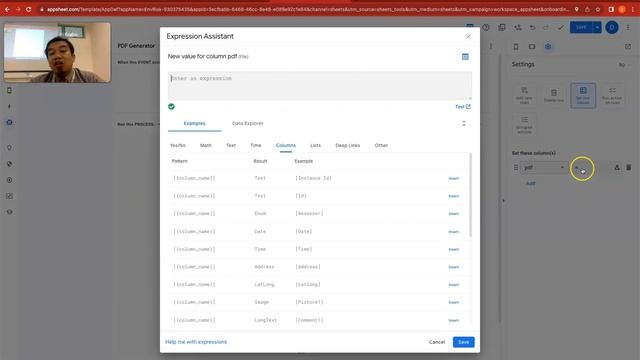Image resolution: width=640 pixels, height=360 pixels.
Task: Select the Math category tab
Action: pyautogui.click(x=206, y=145)
